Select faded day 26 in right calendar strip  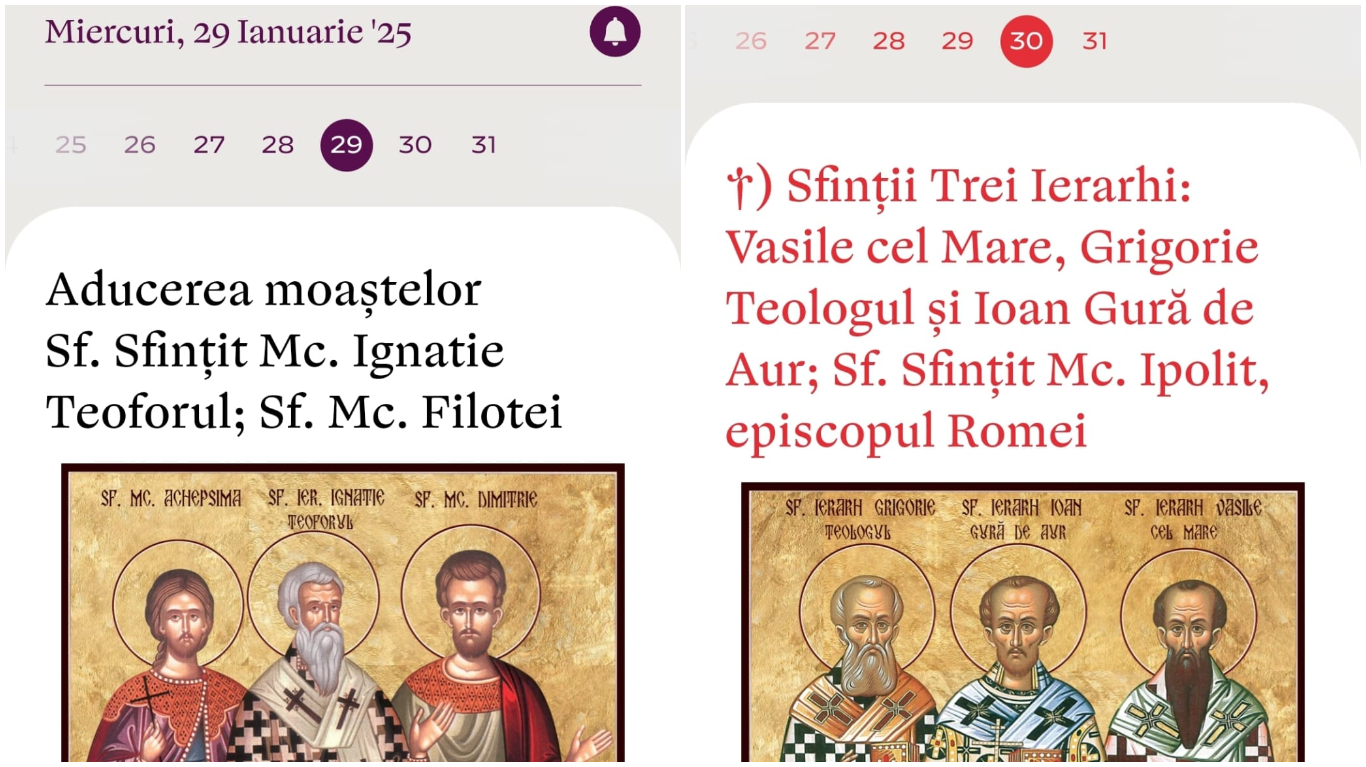pyautogui.click(x=751, y=41)
